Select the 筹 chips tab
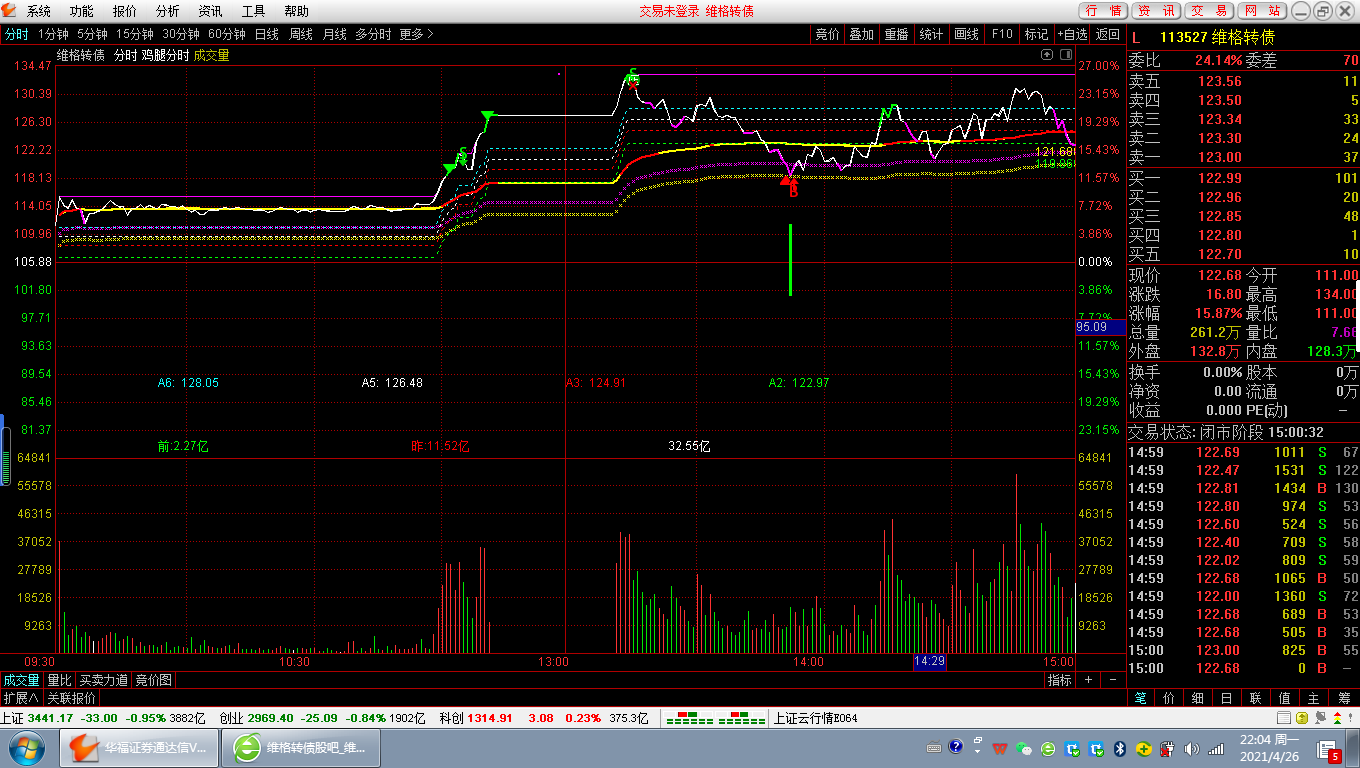This screenshot has width=1360, height=768. tap(1344, 698)
